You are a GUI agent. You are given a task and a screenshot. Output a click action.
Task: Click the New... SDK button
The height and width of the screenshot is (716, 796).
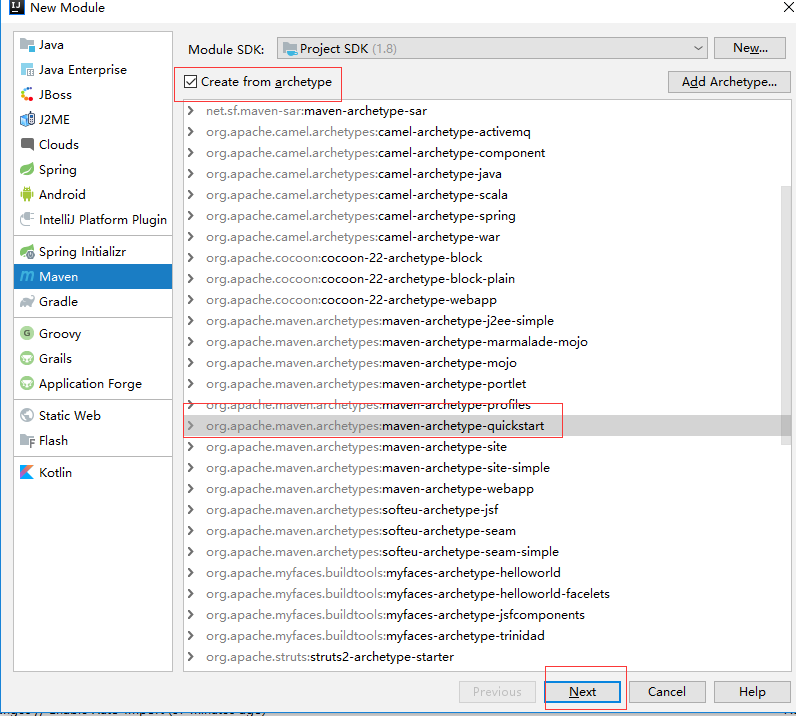pyautogui.click(x=750, y=48)
